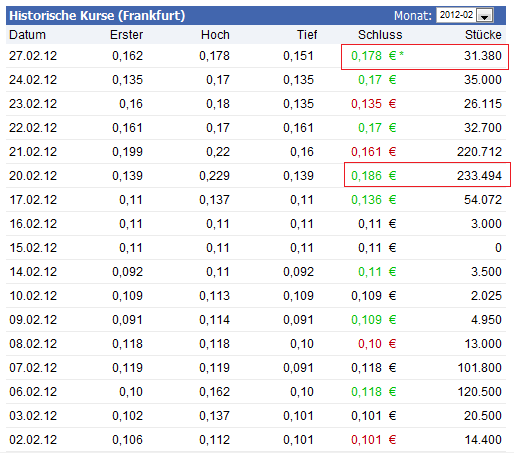Click the Historische Kurse (Frankfurt) title

pyautogui.click(x=97, y=16)
